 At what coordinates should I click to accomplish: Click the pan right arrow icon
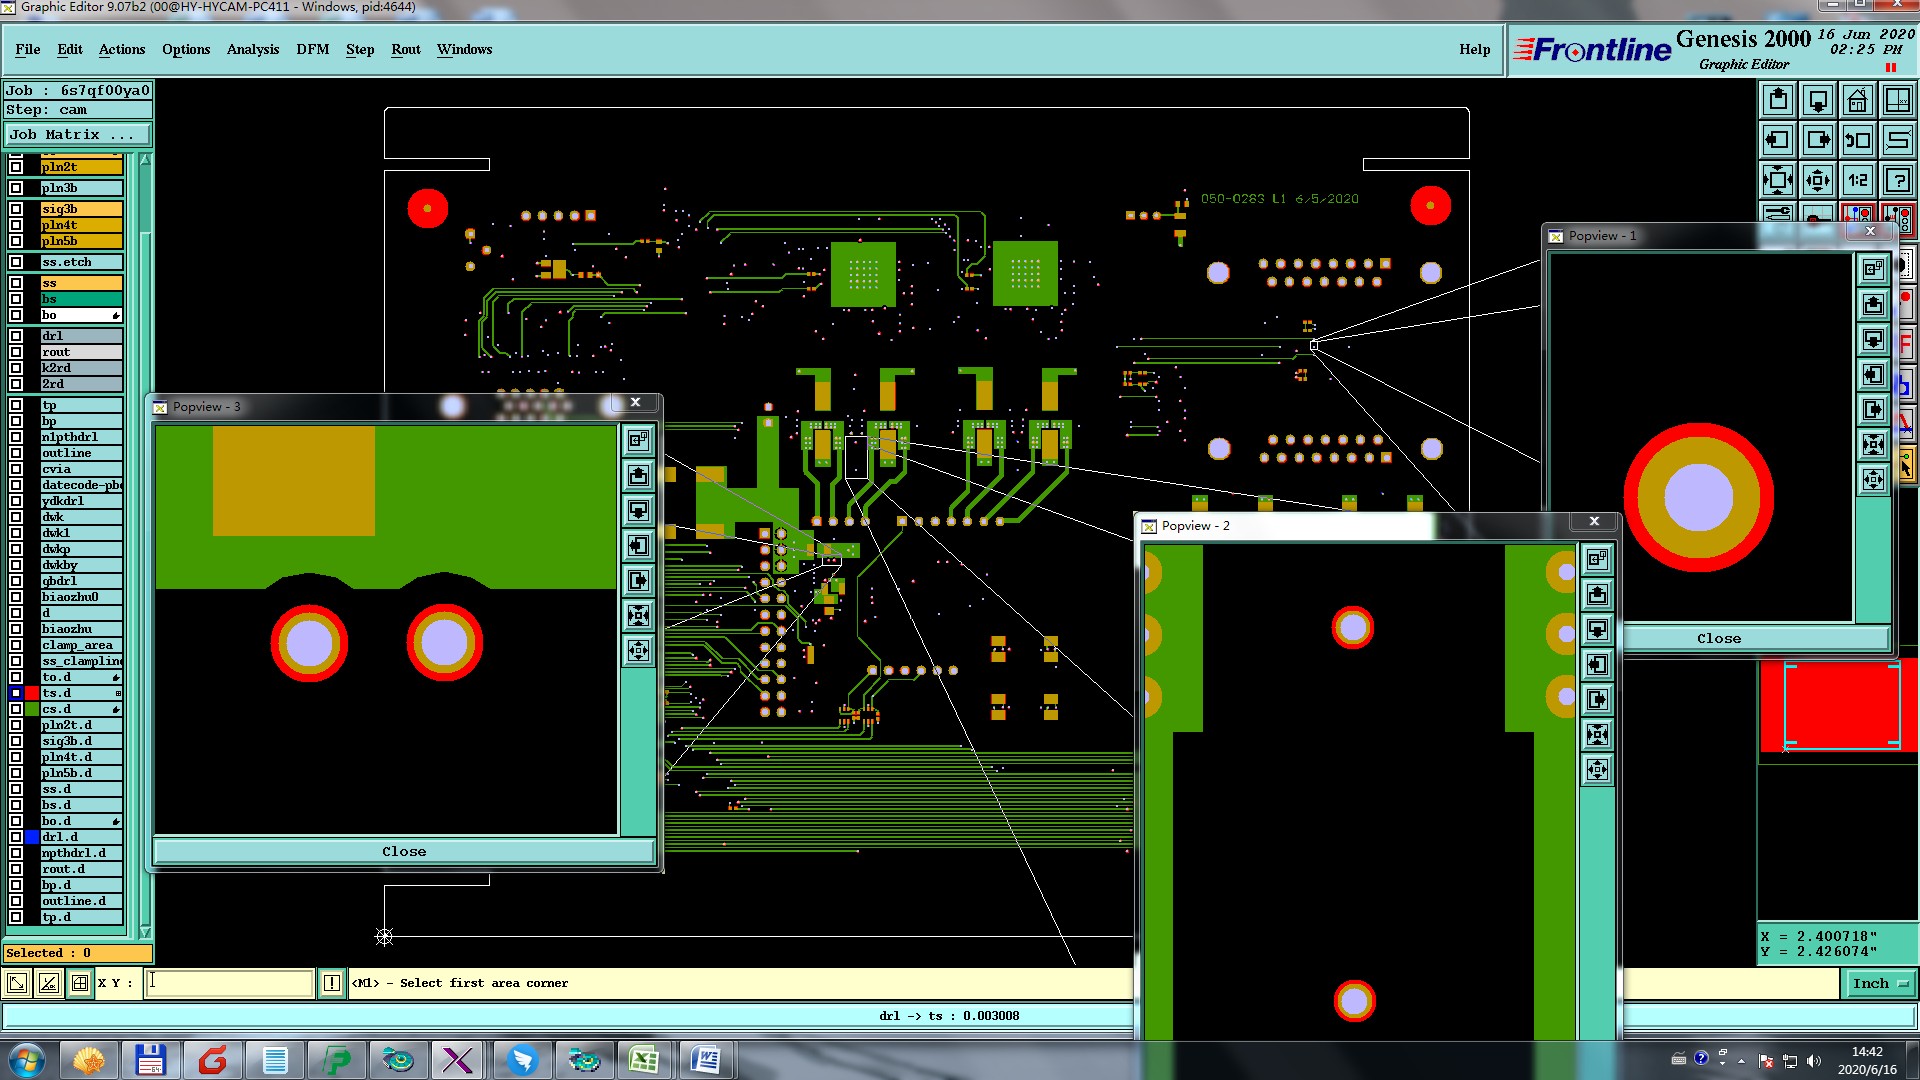[x=1818, y=140]
